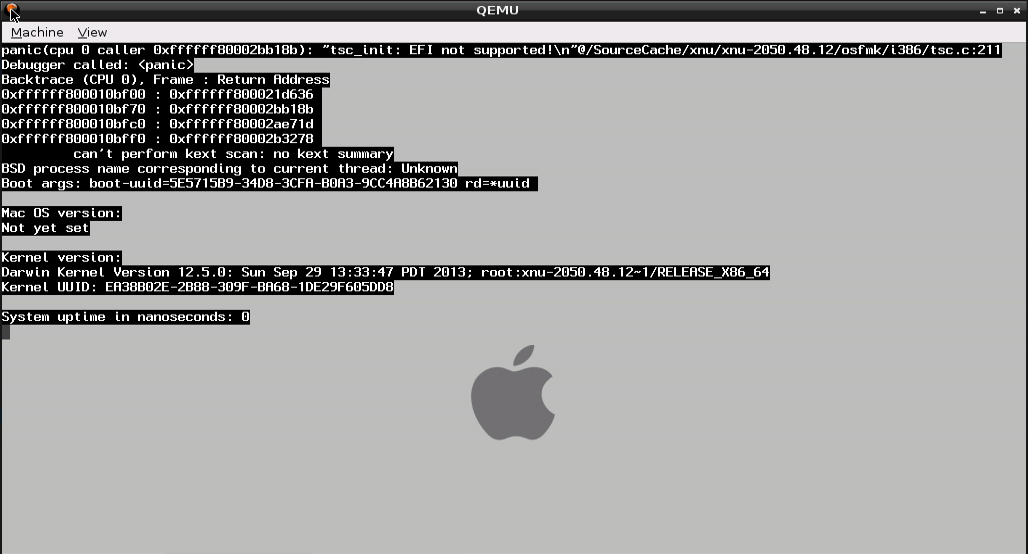
Task: Click the 'Not yet set' line
Action: (45, 228)
